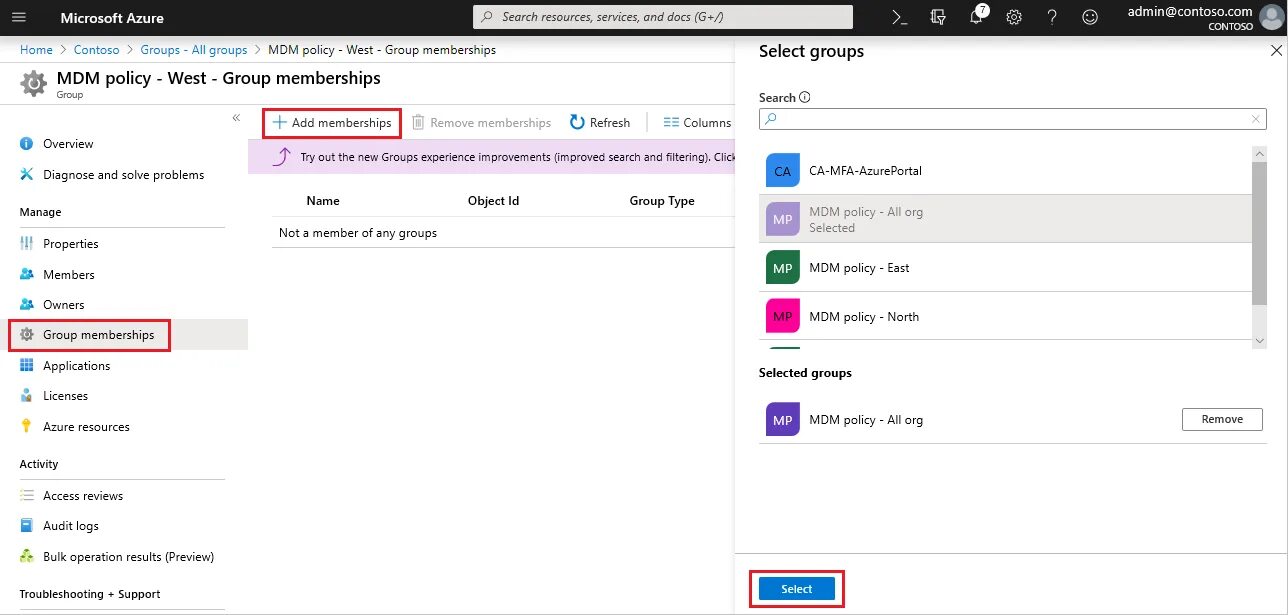
Task: Sort by the Name column header
Action: (x=323, y=201)
